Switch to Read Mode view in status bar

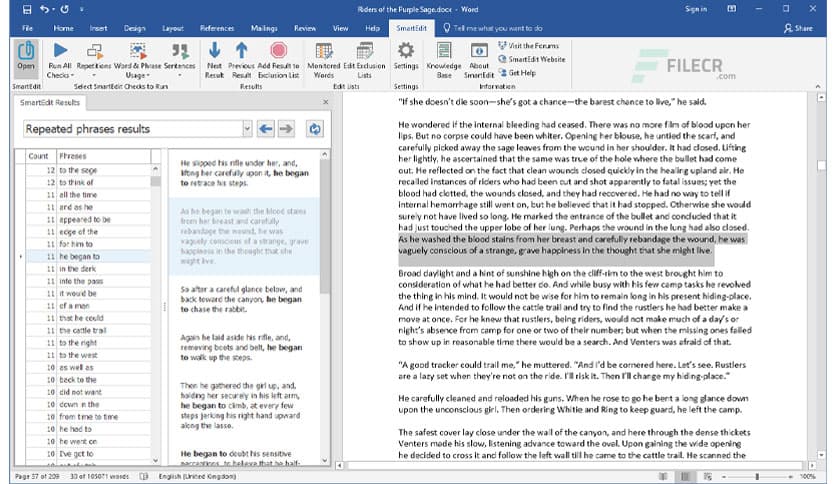pos(663,476)
